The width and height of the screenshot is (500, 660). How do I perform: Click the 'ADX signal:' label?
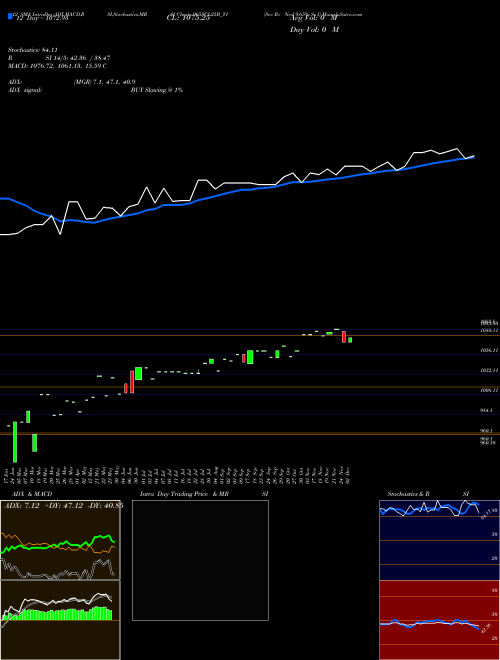pyautogui.click(x=25, y=90)
